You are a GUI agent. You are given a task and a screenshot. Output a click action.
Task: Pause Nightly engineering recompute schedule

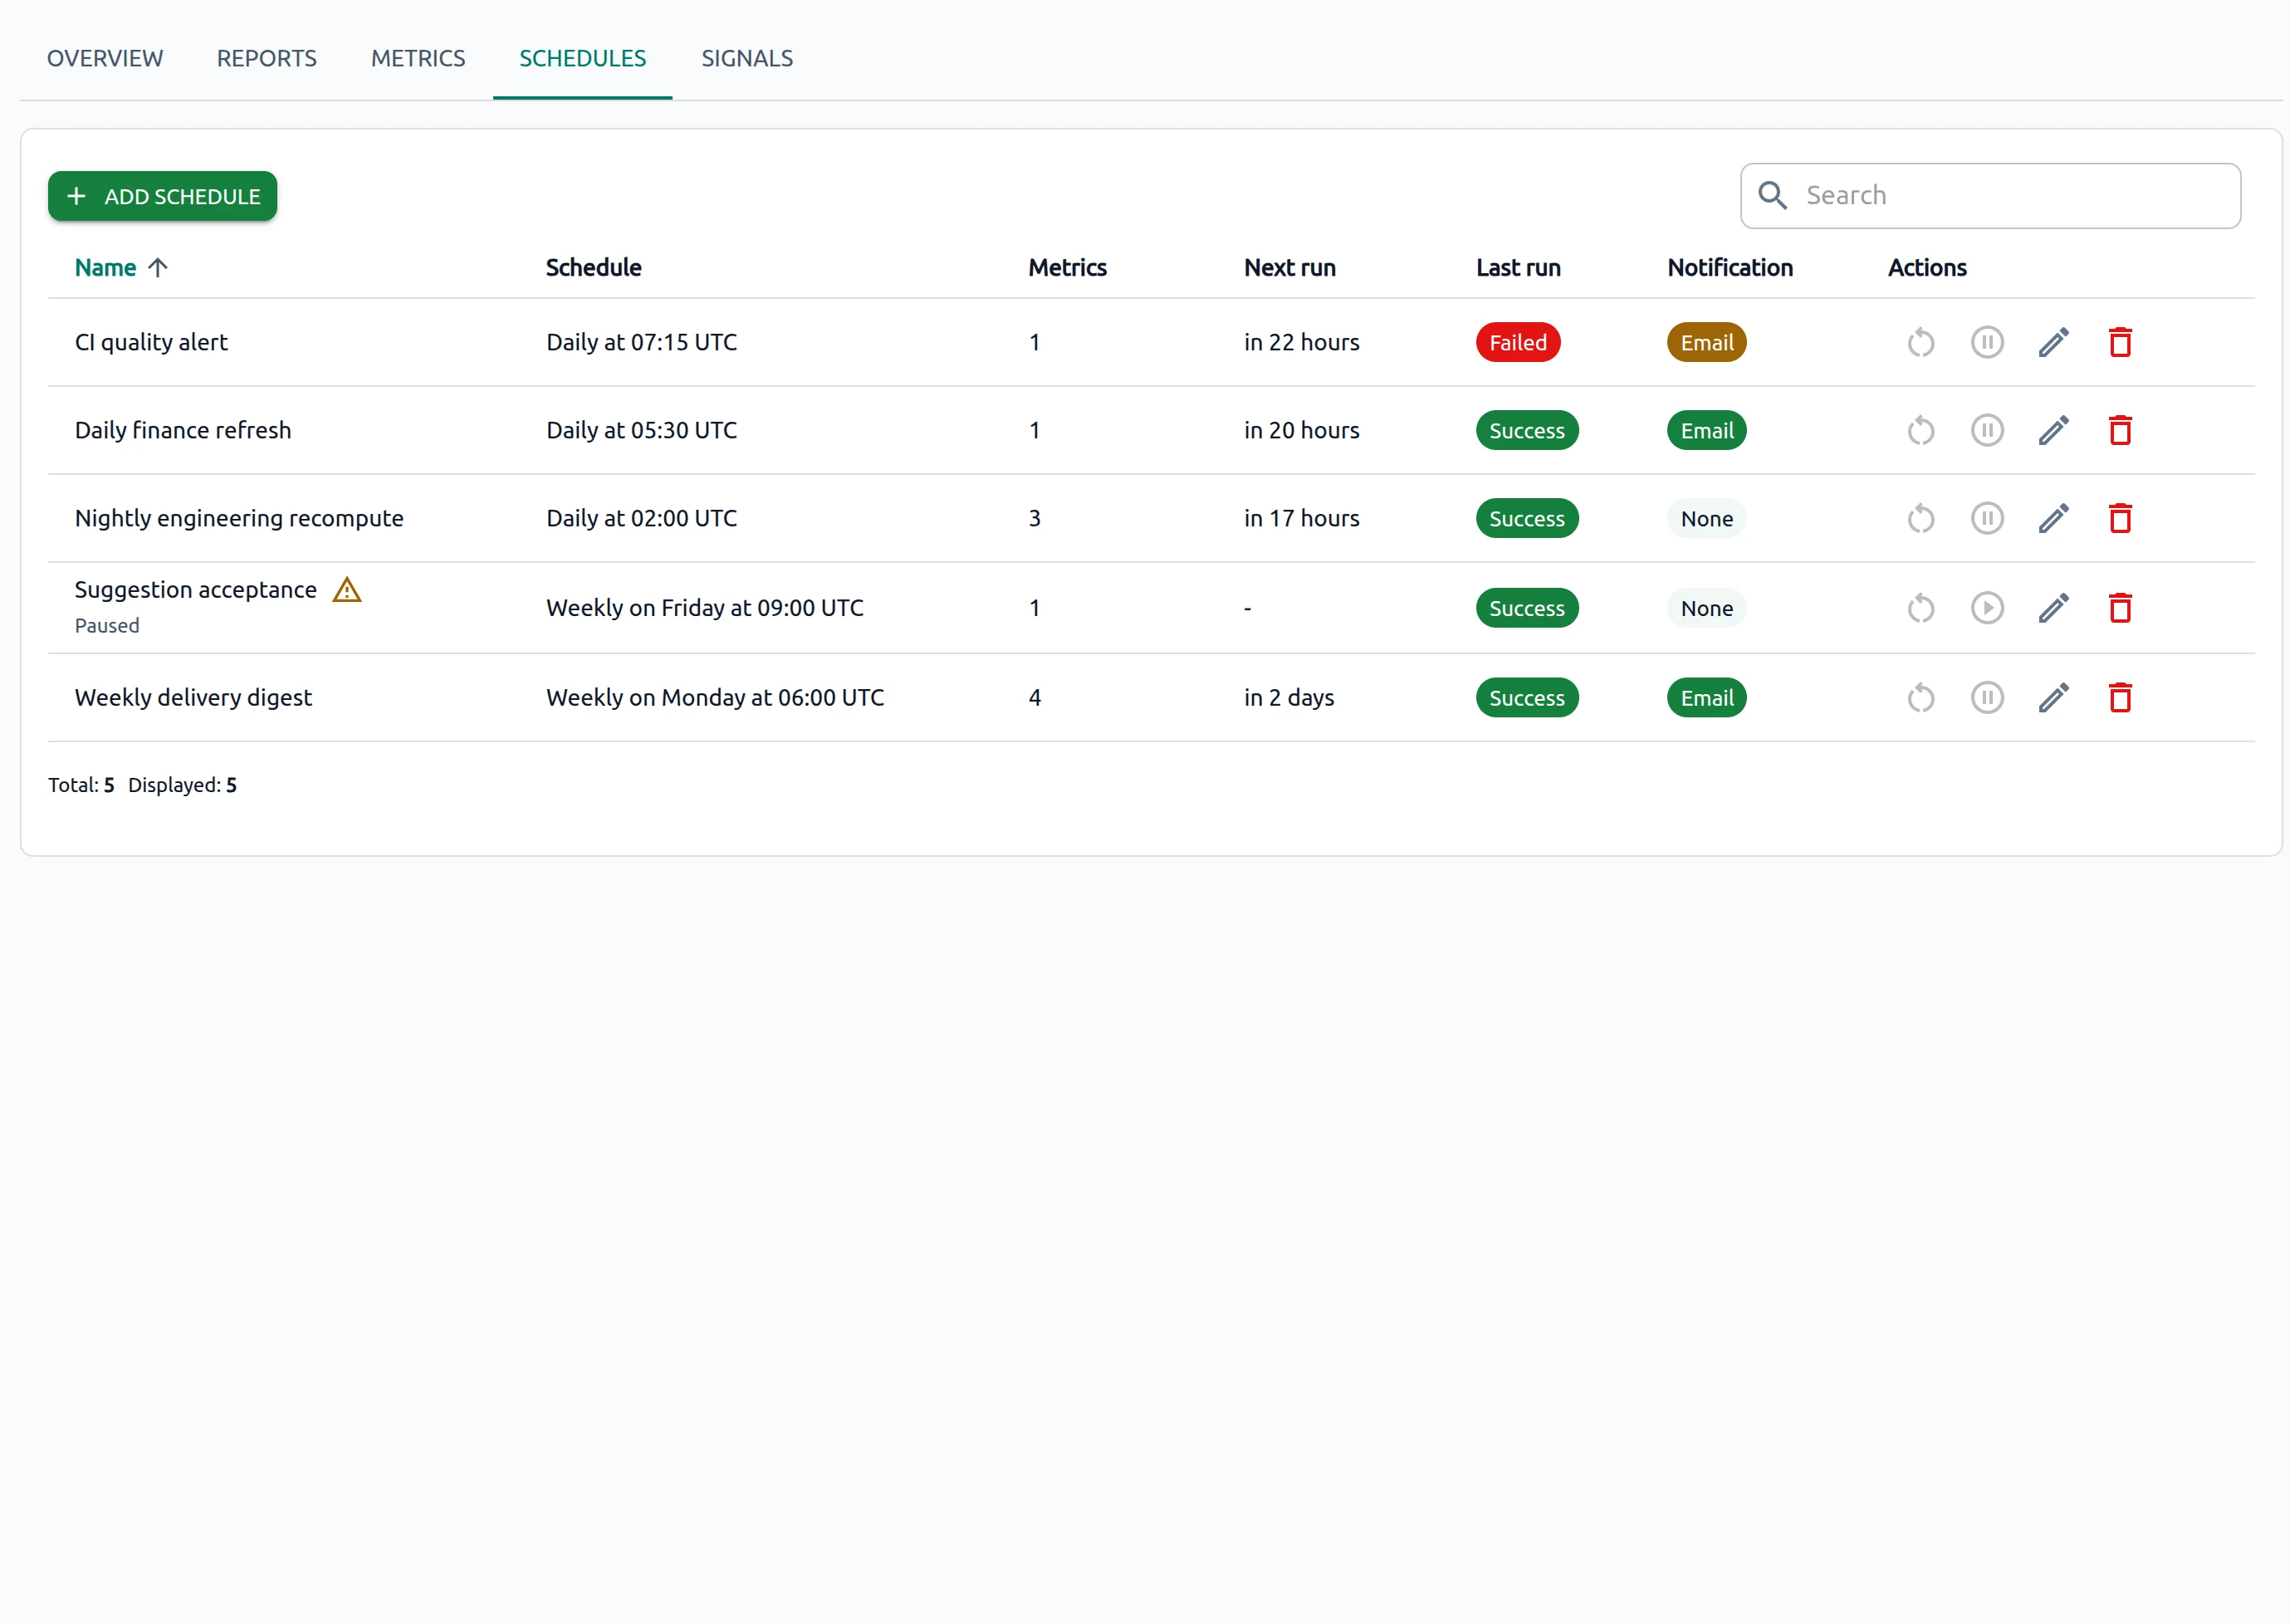coord(1987,519)
